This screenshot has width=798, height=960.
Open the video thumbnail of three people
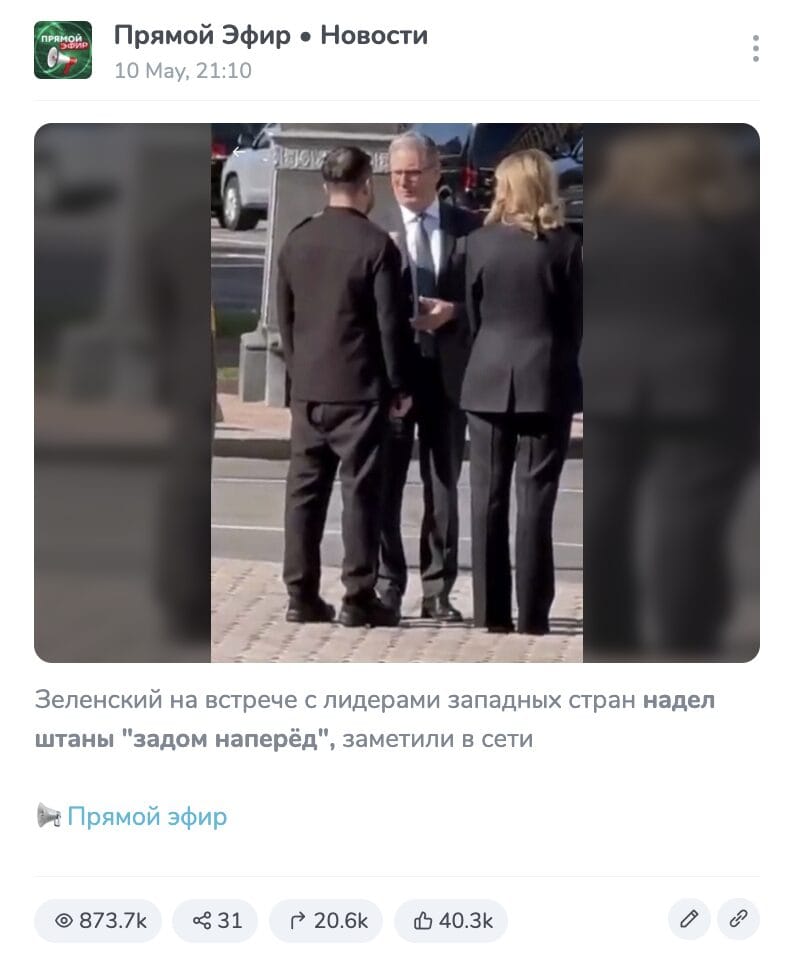coord(397,392)
